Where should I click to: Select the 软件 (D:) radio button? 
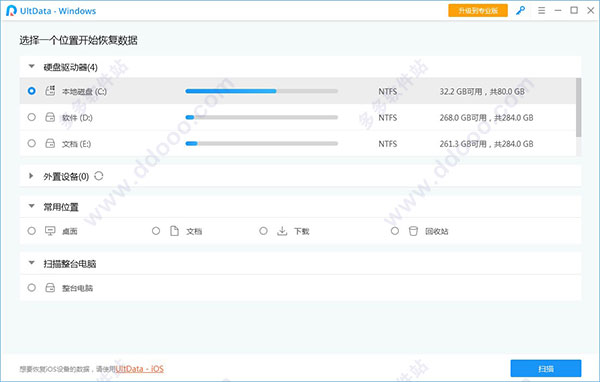(31, 117)
